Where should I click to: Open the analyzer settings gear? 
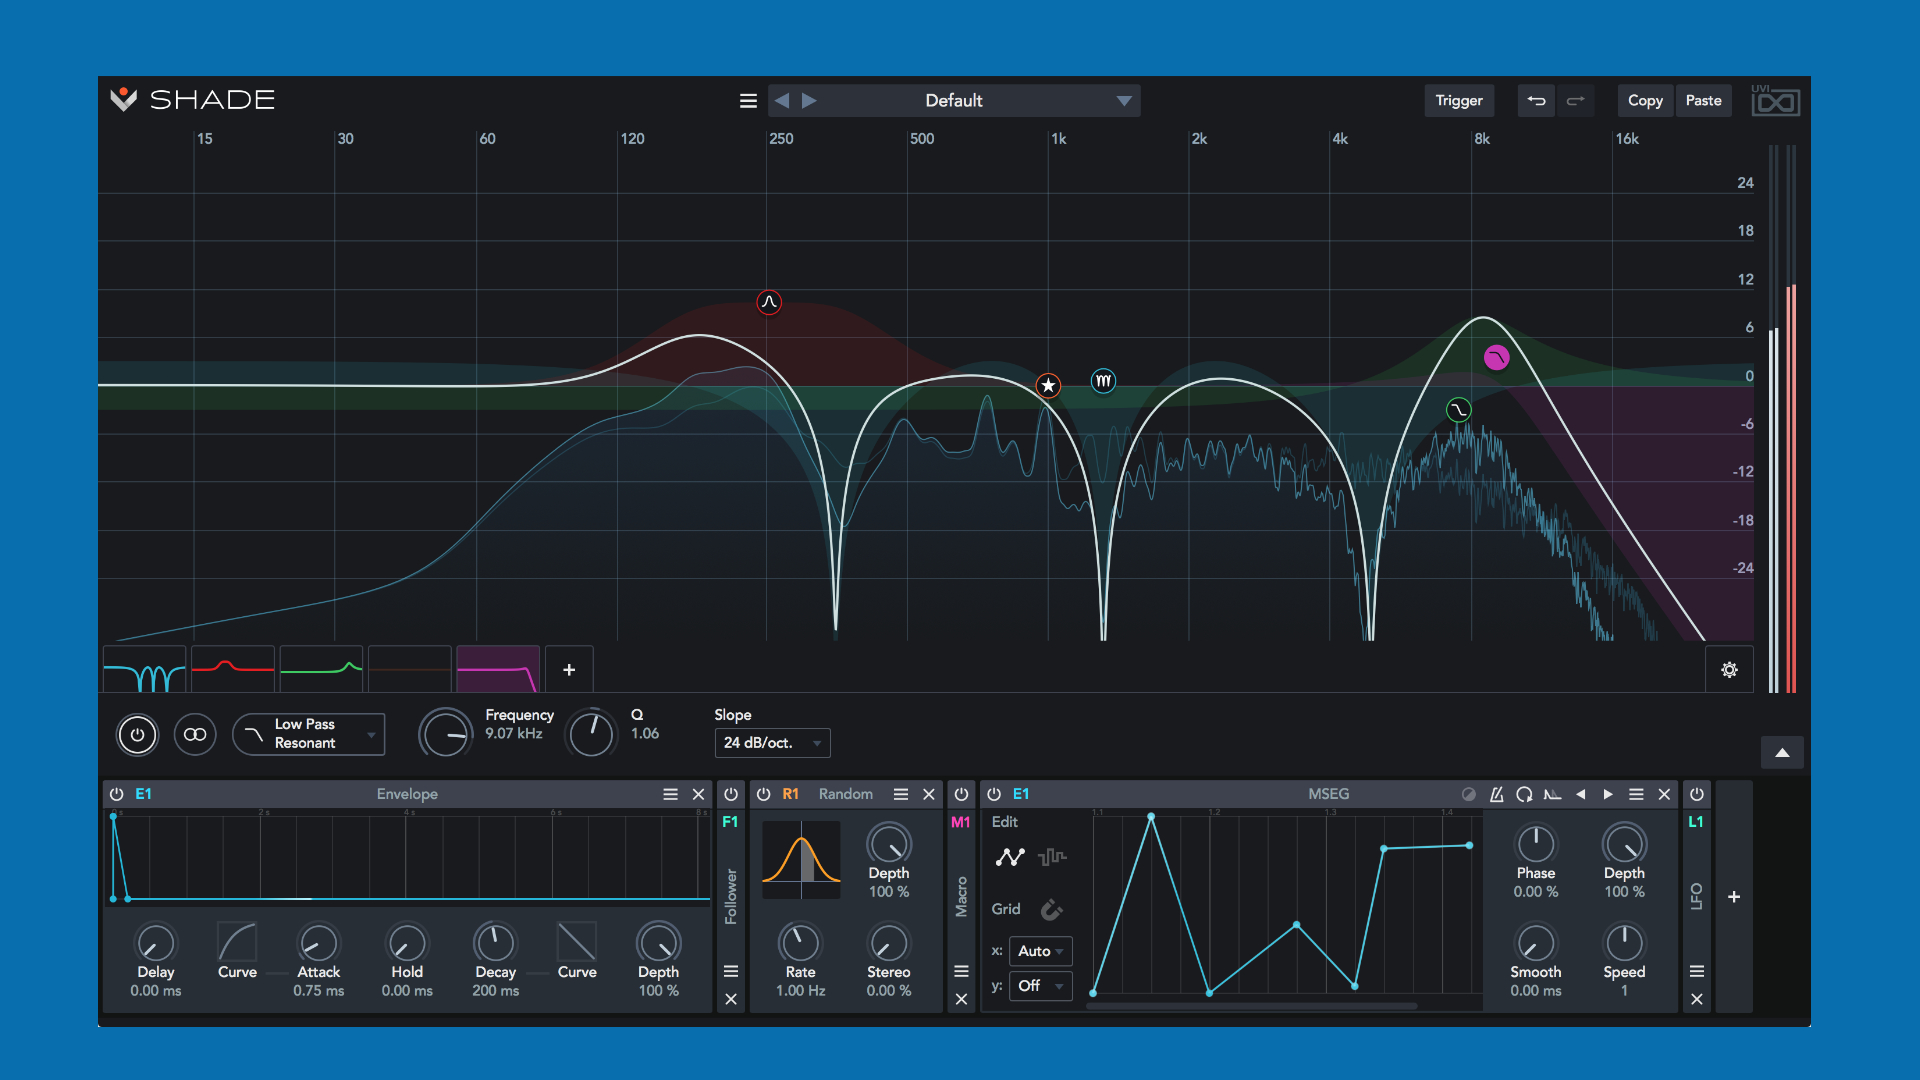(x=1729, y=670)
